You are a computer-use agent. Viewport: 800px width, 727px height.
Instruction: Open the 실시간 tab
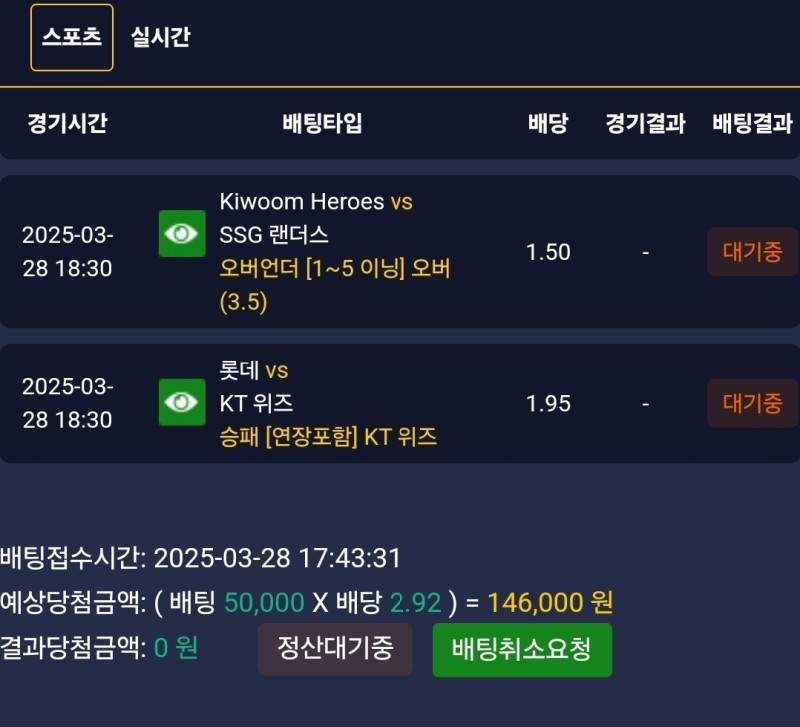click(160, 38)
